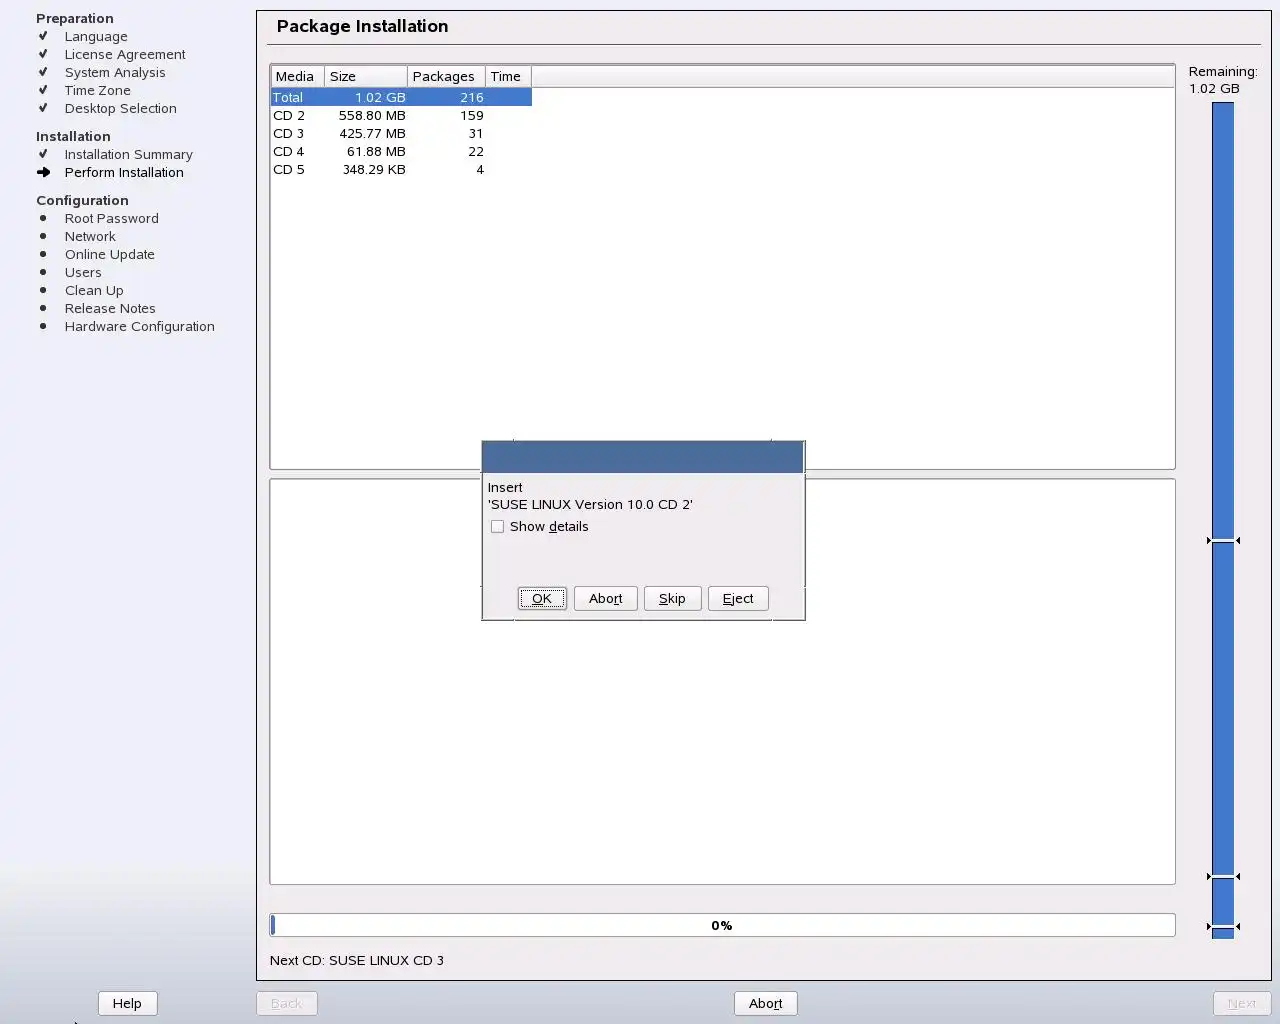Click the greyed Back button
Viewport: 1280px width, 1024px height.
(x=286, y=1003)
